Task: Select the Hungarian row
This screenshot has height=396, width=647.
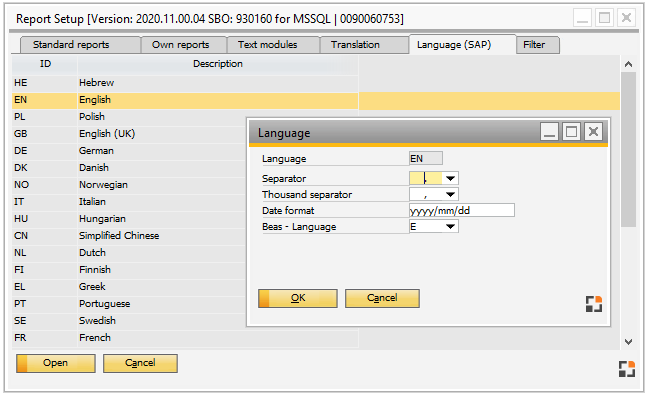Action: 129,219
